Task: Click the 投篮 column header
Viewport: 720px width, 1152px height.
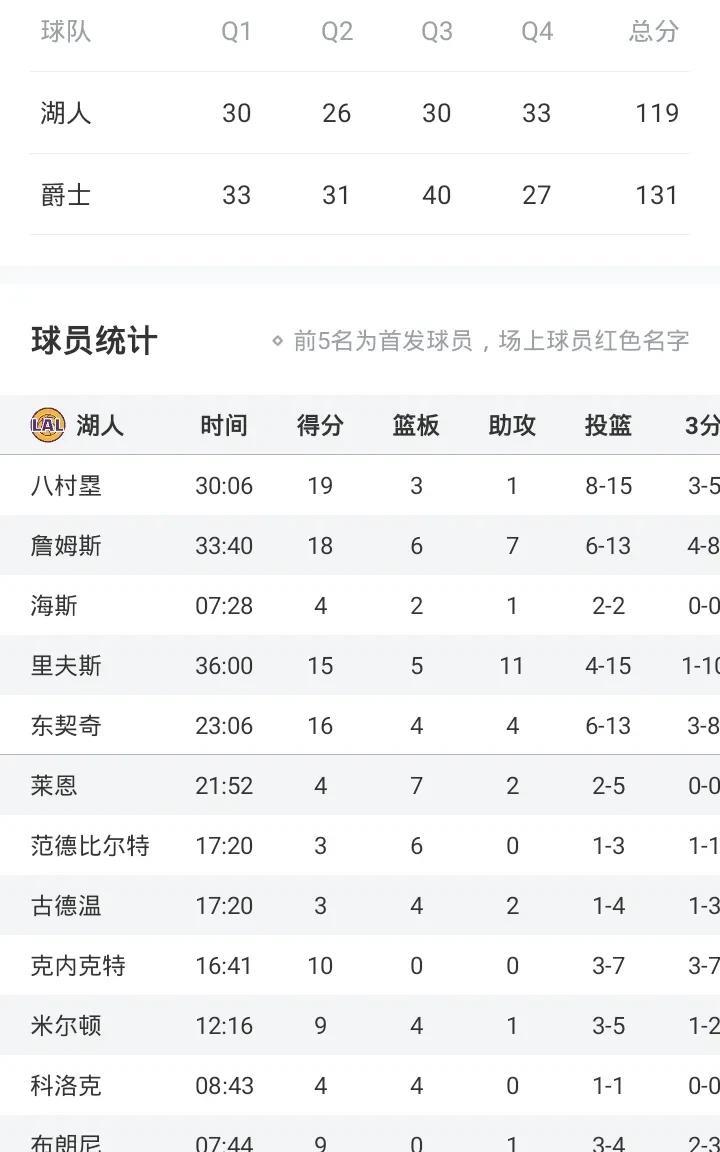Action: 608,425
